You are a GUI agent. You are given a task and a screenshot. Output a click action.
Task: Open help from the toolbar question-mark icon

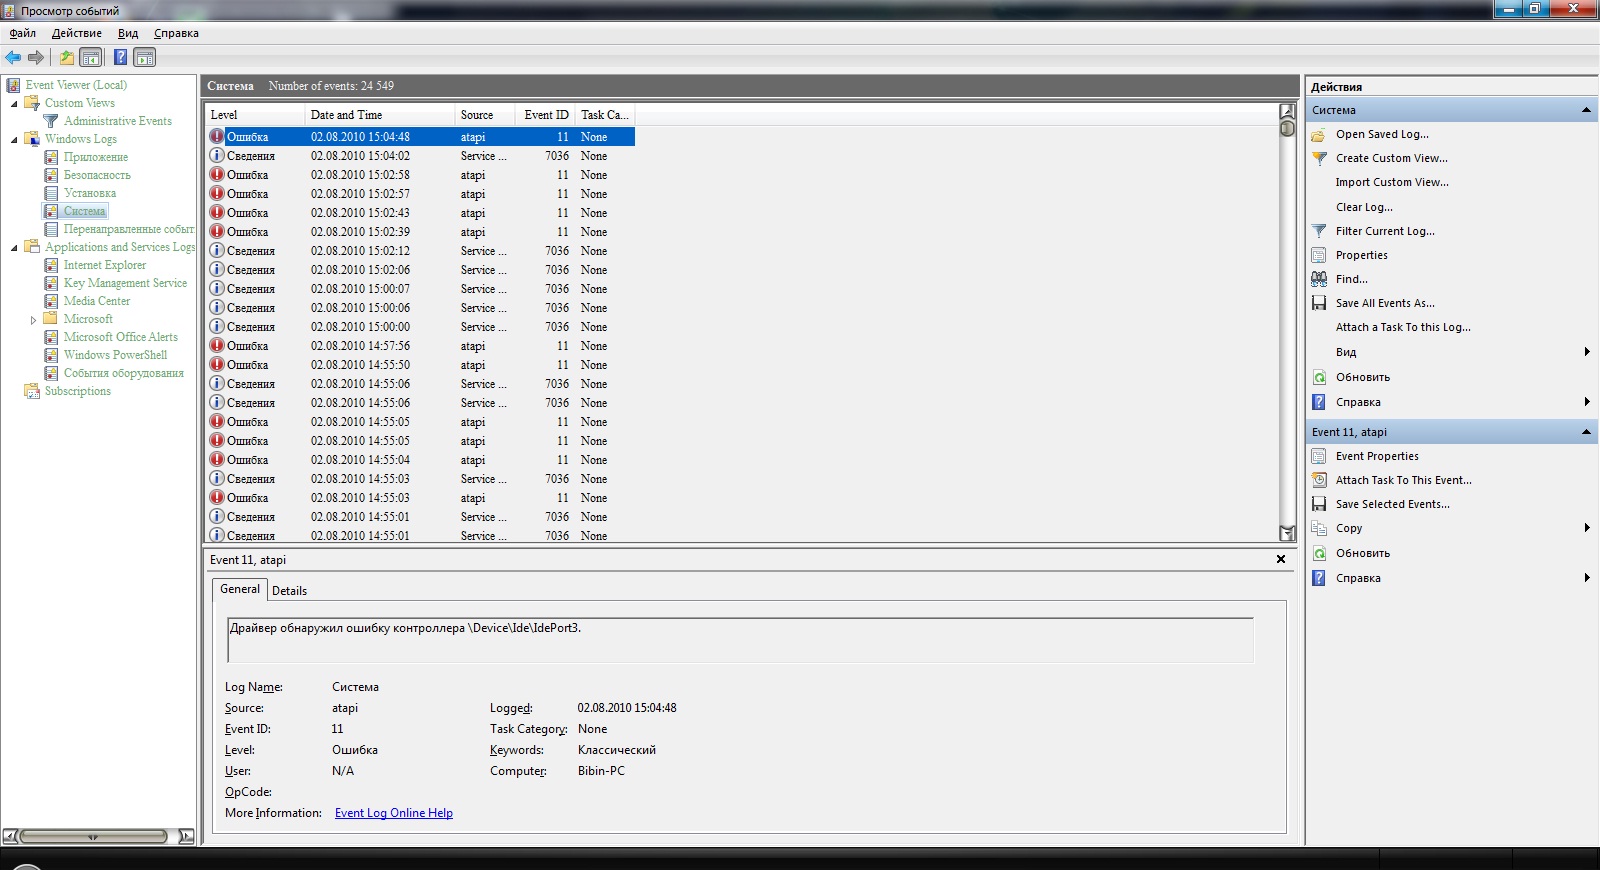click(x=120, y=58)
